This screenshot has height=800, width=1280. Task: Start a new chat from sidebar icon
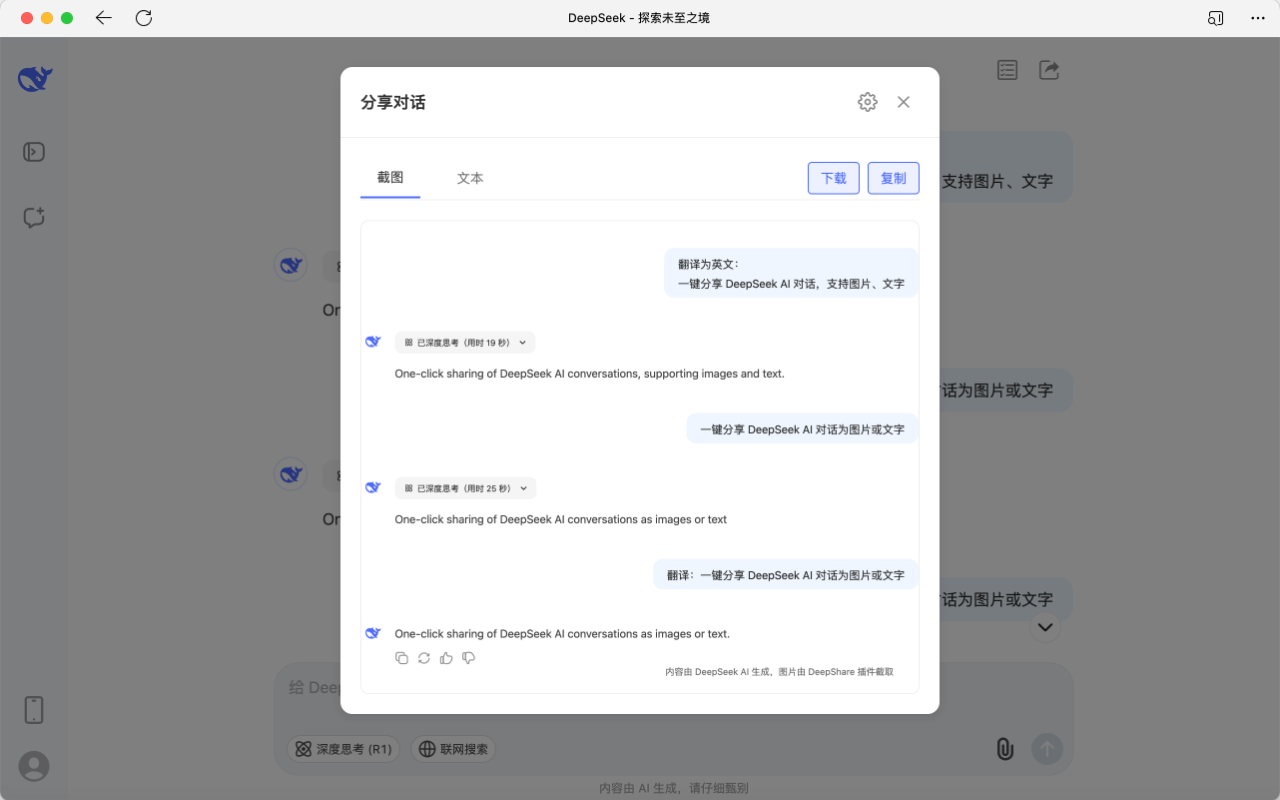point(34,218)
